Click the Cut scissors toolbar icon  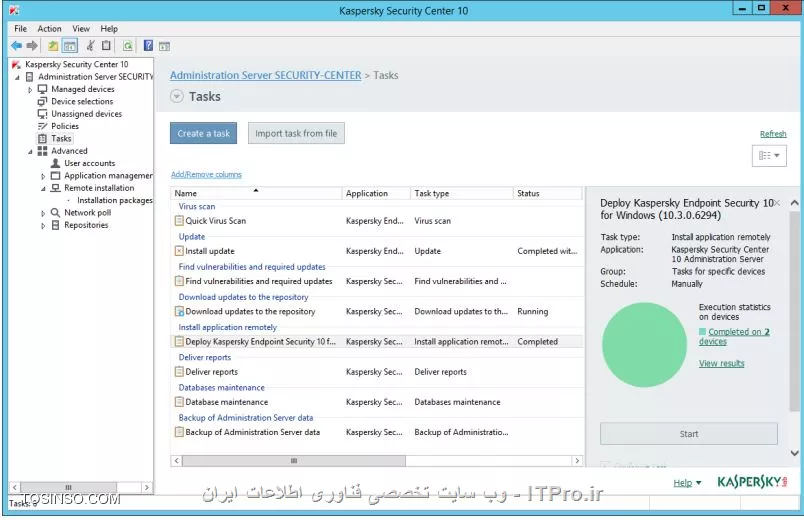(90, 46)
